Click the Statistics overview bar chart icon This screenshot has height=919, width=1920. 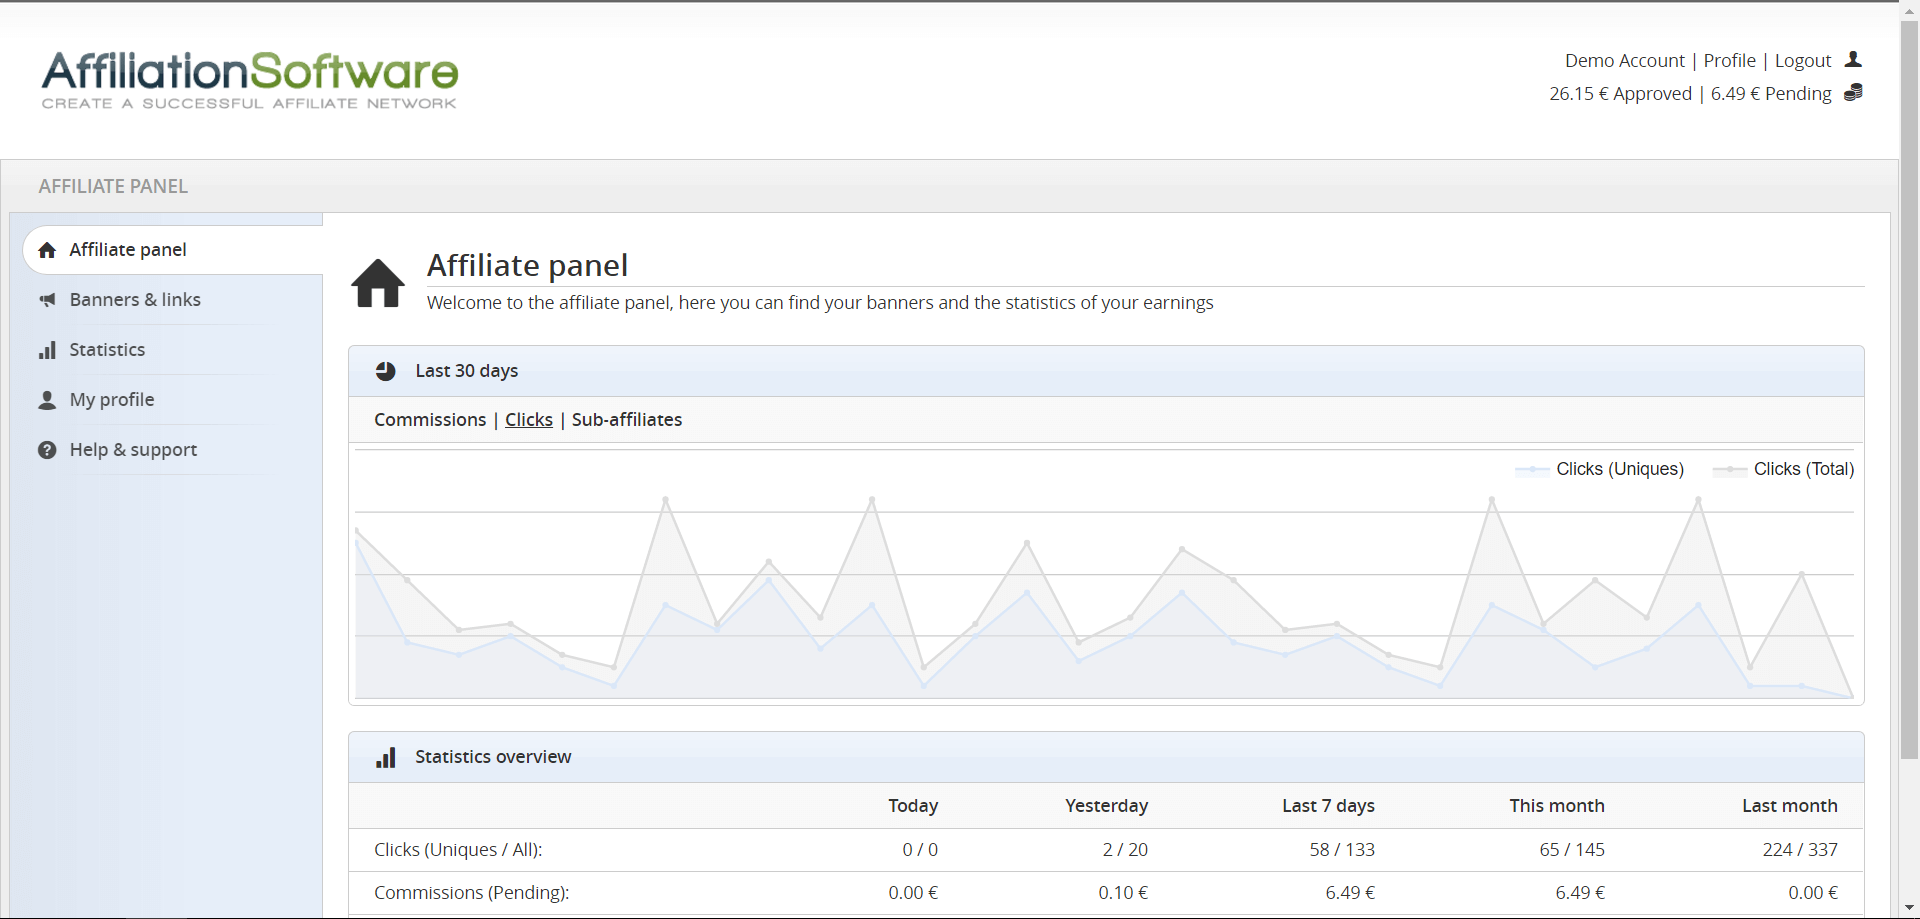click(x=385, y=757)
